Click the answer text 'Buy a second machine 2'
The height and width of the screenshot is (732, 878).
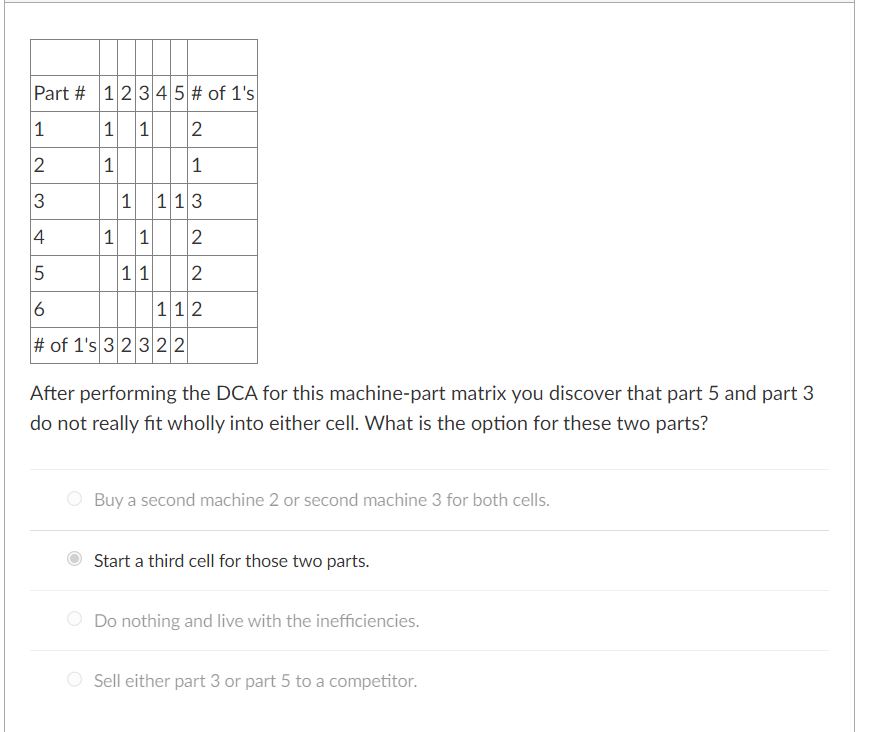click(x=321, y=500)
